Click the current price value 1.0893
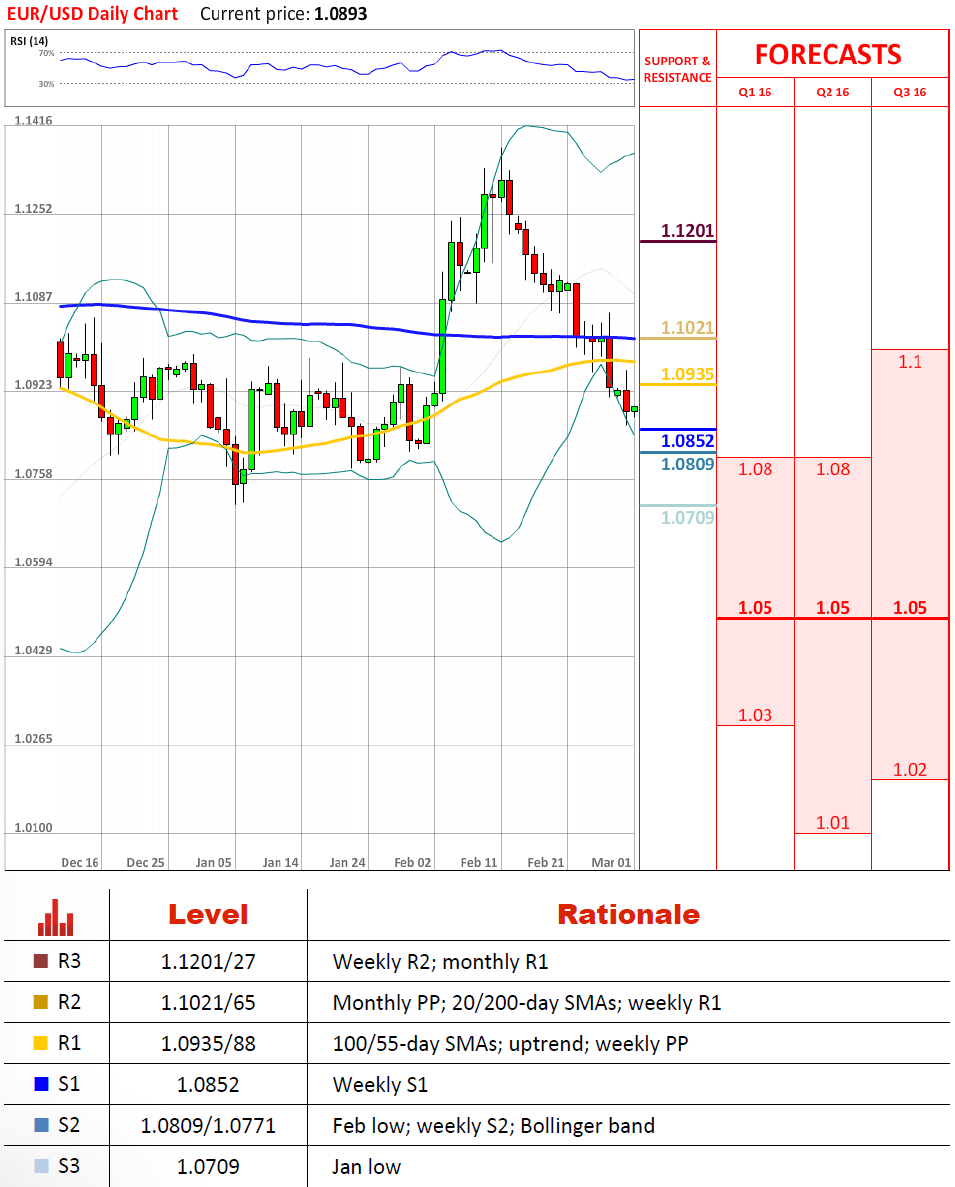The width and height of the screenshot is (955, 1187). pyautogui.click(x=341, y=14)
